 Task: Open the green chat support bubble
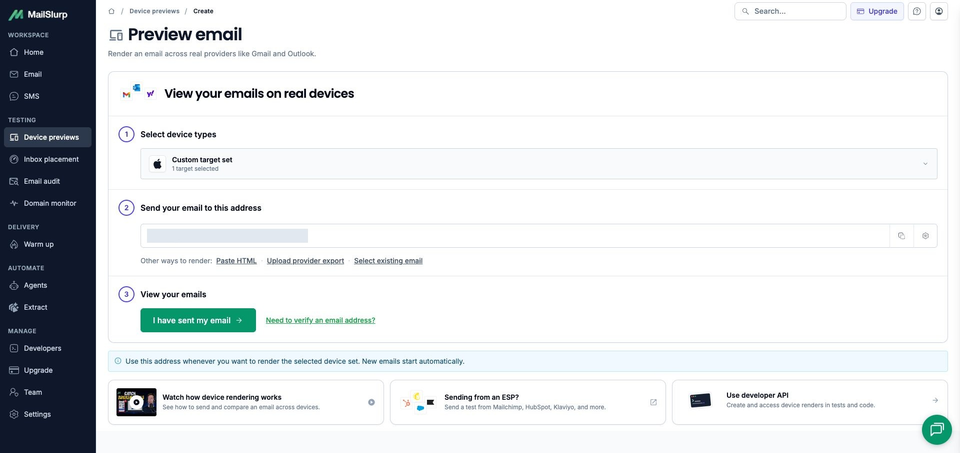[x=937, y=429]
